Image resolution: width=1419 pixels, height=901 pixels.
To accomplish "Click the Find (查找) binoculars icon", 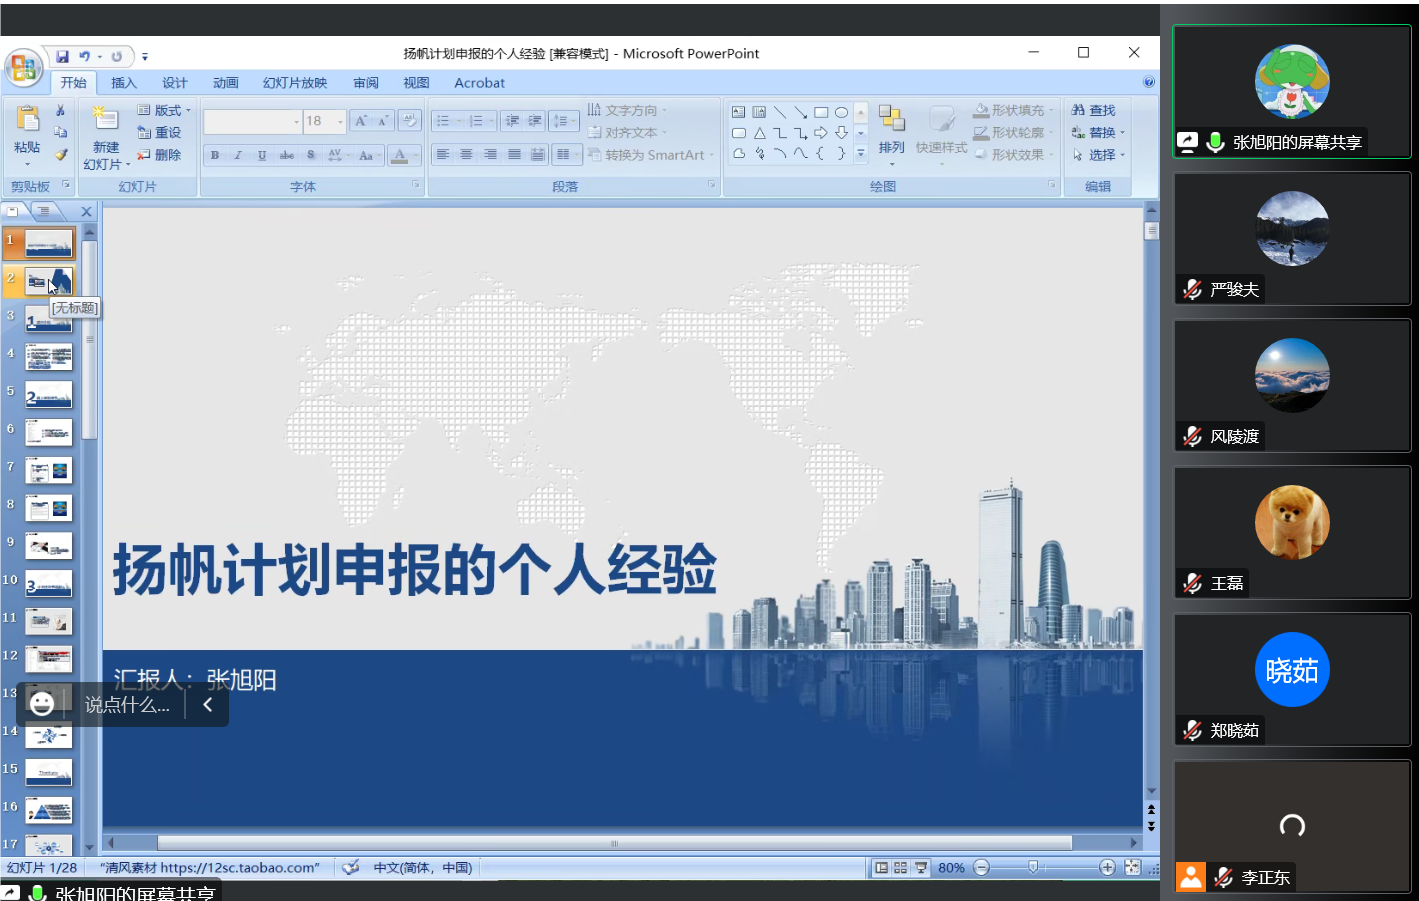I will click(1078, 110).
